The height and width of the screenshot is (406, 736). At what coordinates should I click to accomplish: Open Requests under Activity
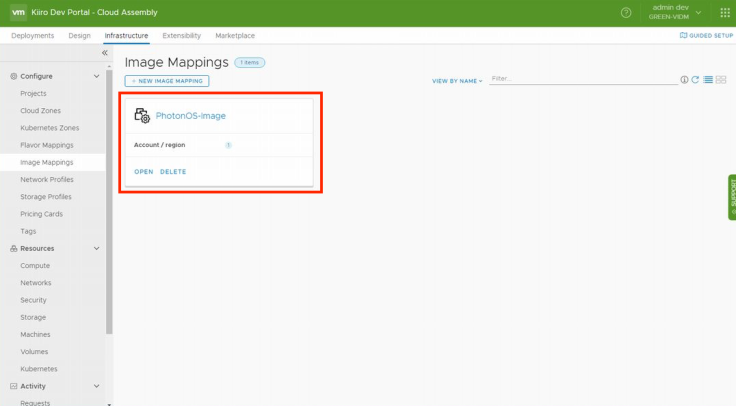[35, 402]
